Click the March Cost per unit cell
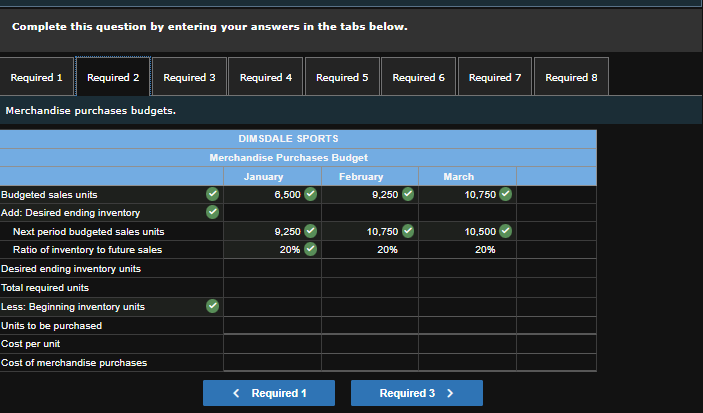Screen dimensions: 703x413 pyautogui.click(x=467, y=344)
